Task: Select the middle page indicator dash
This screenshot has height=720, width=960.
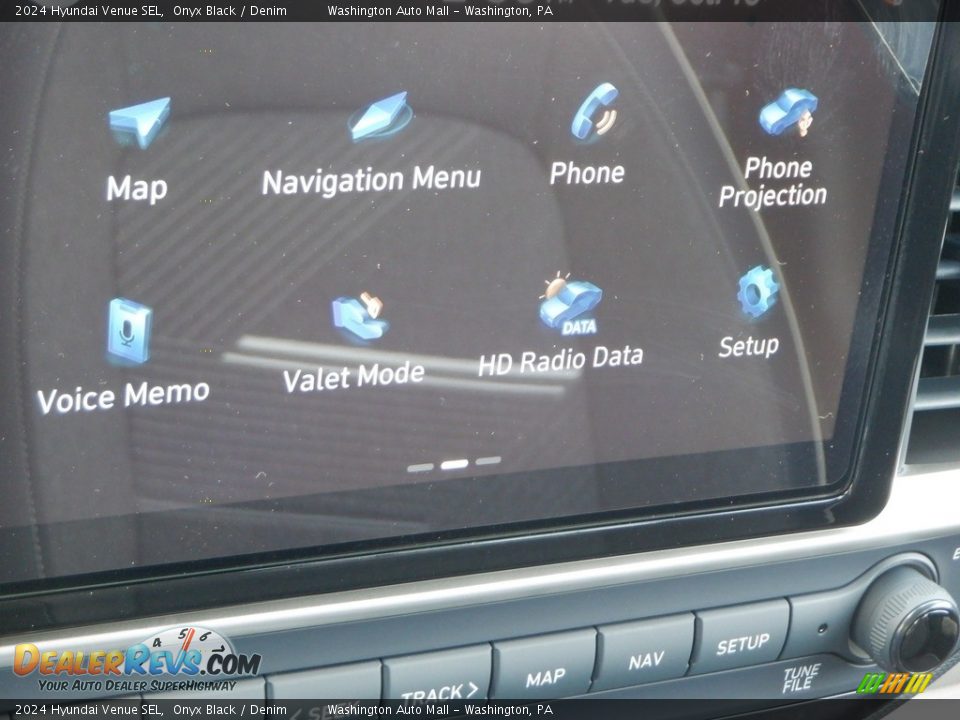Action: click(x=454, y=465)
